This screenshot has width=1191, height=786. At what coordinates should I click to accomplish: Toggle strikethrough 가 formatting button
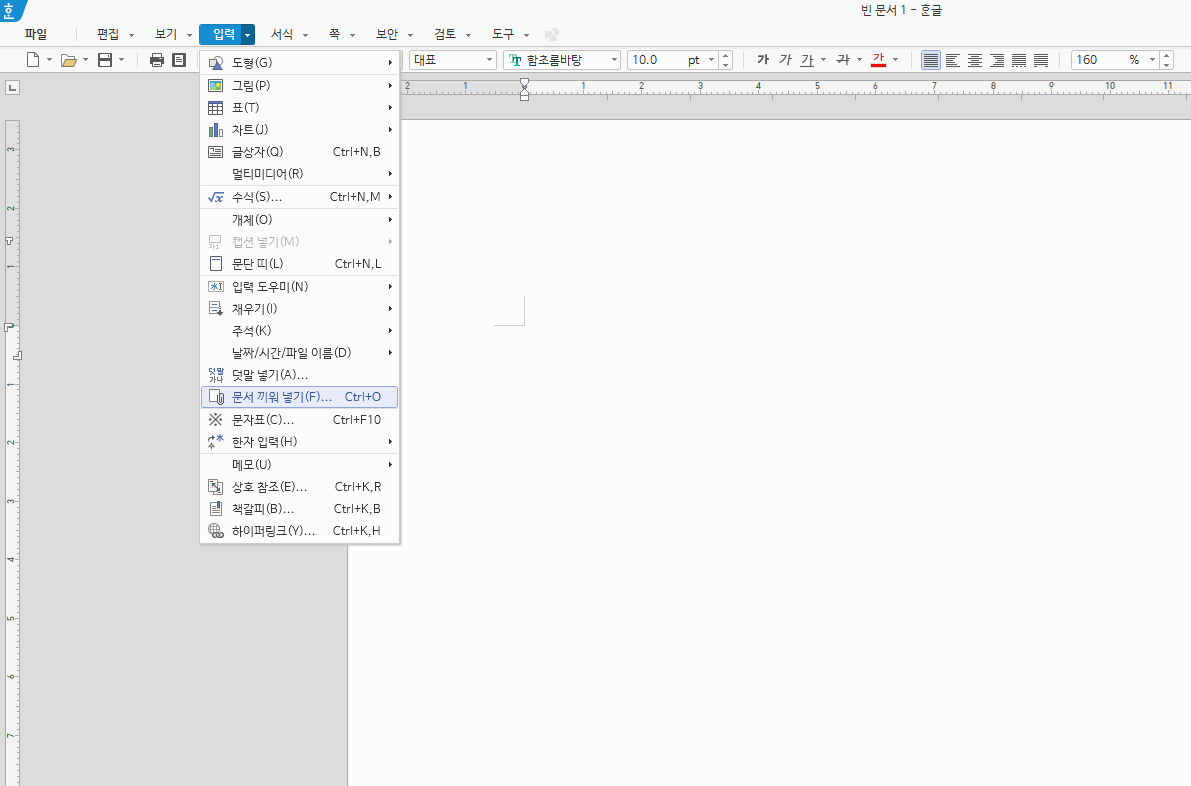click(842, 60)
